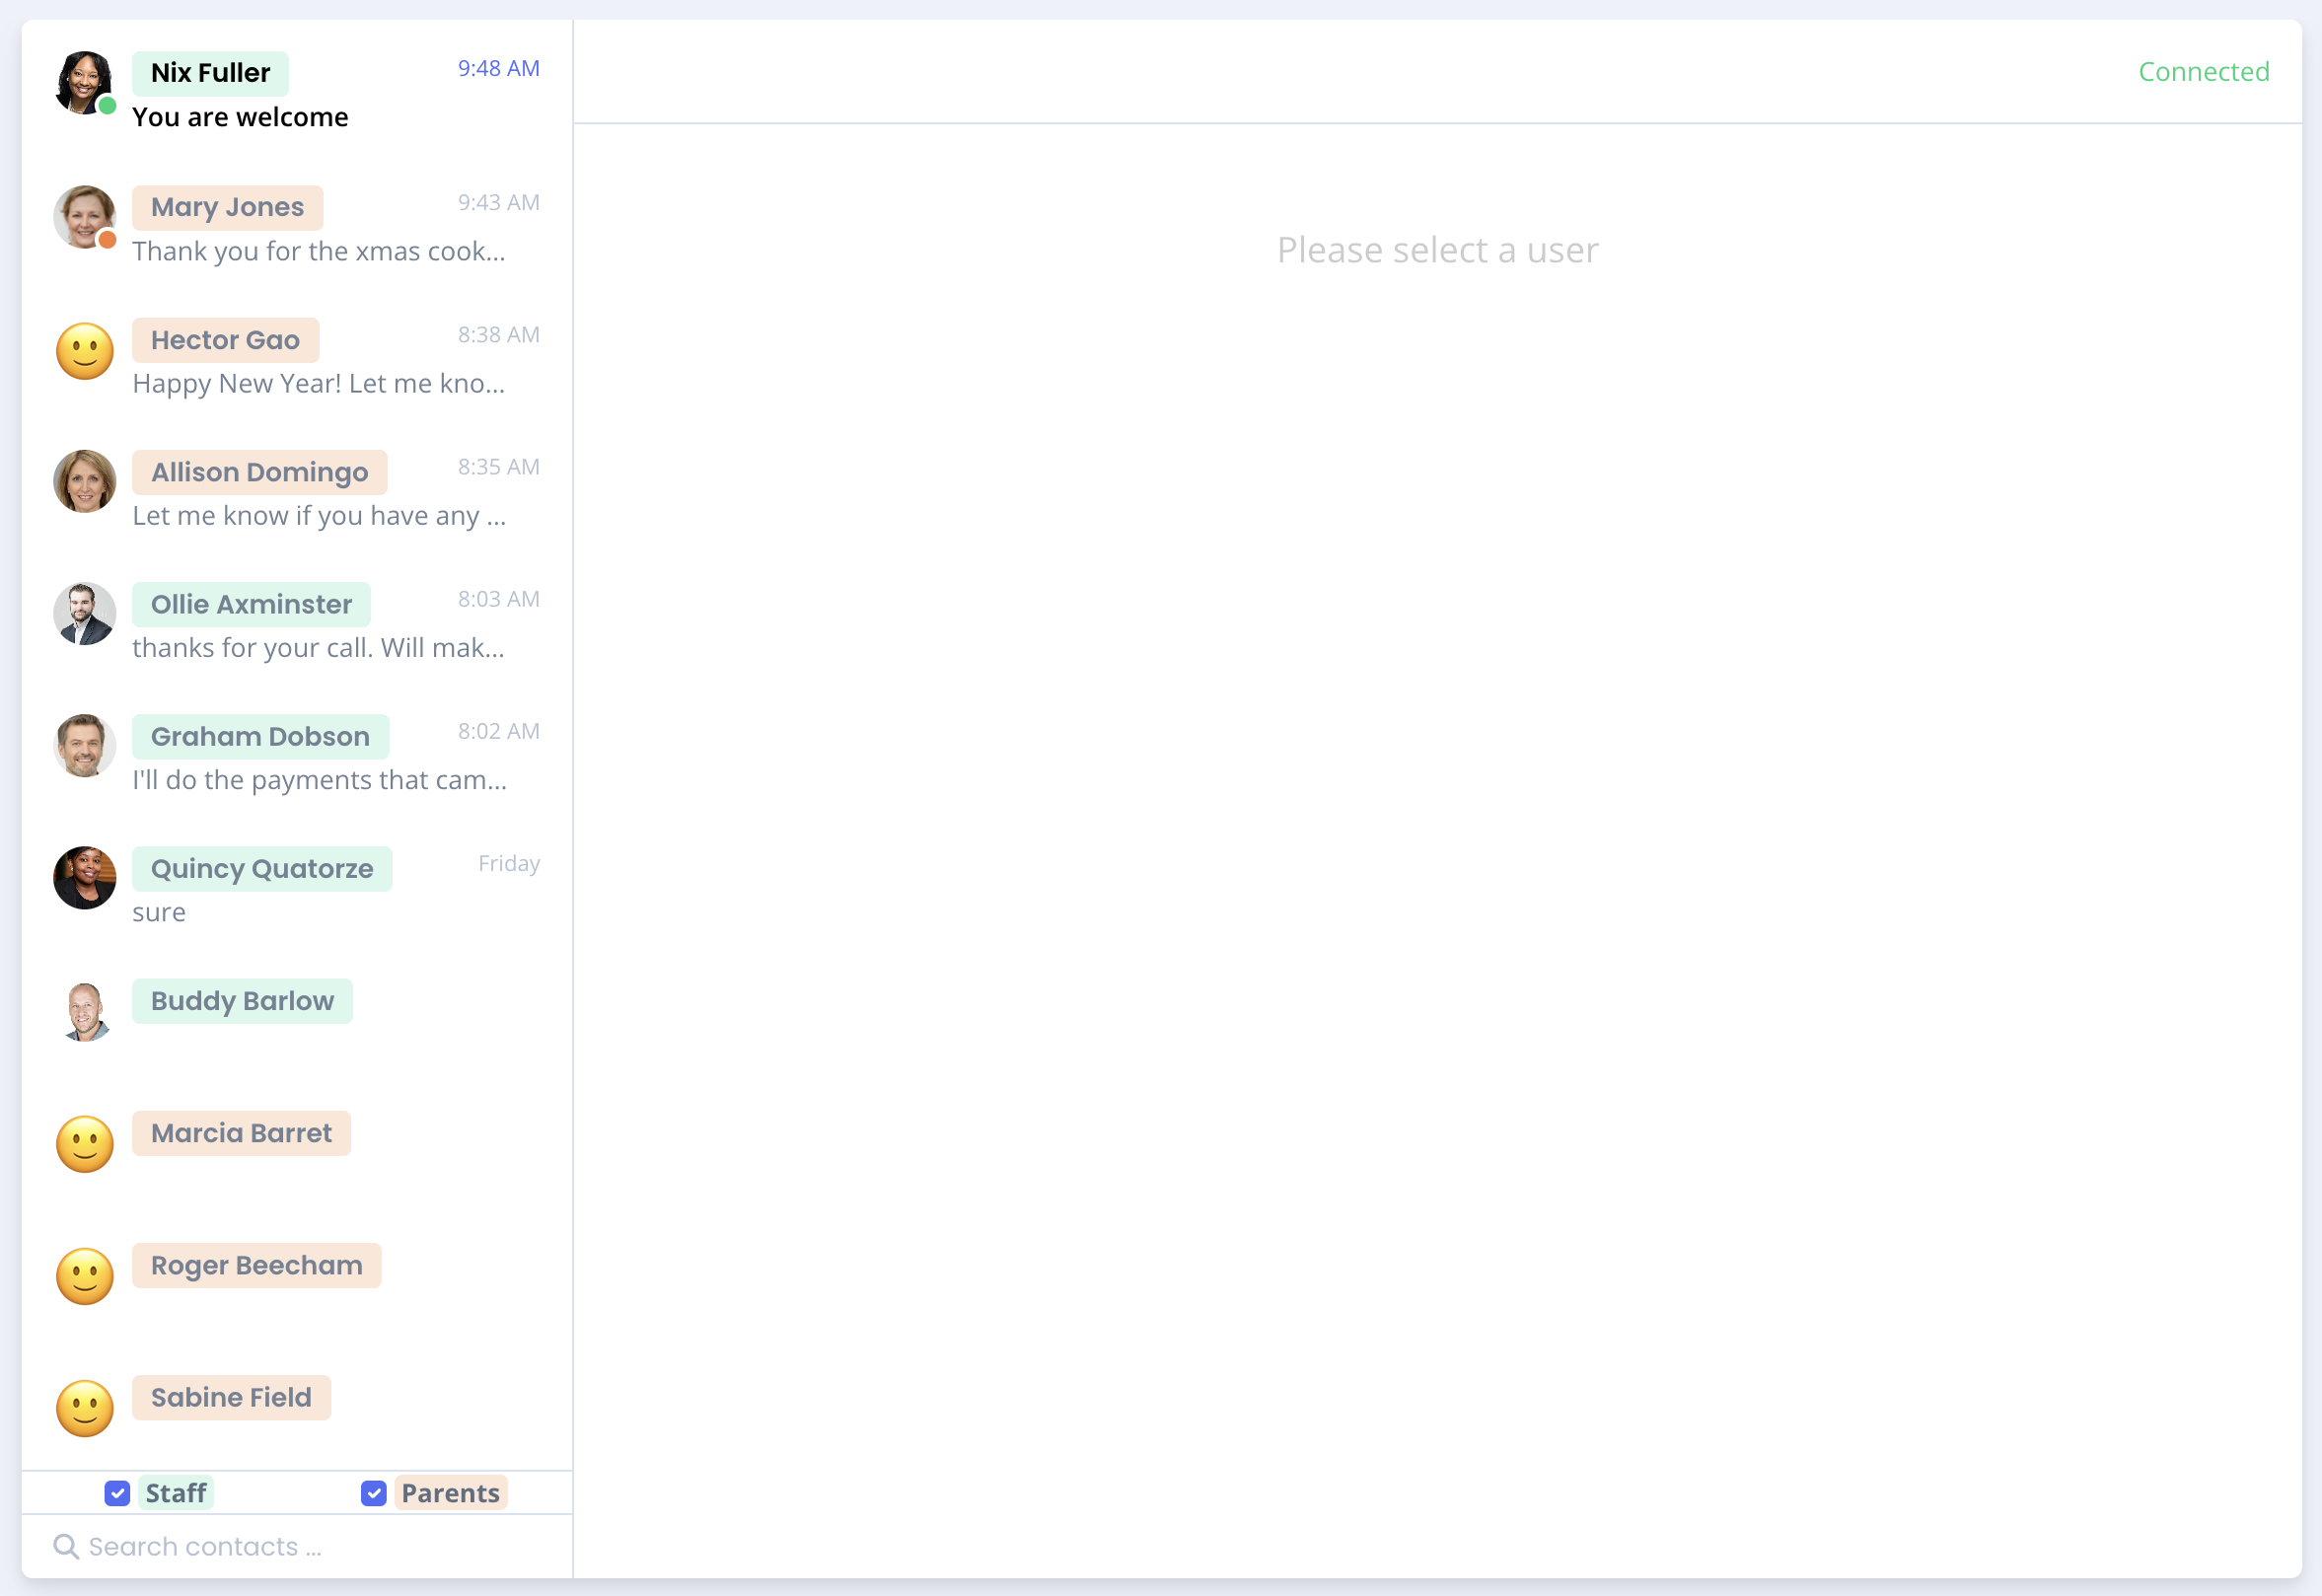Click the 8:35 AM timestamp
This screenshot has height=1596, width=2322.
(498, 467)
